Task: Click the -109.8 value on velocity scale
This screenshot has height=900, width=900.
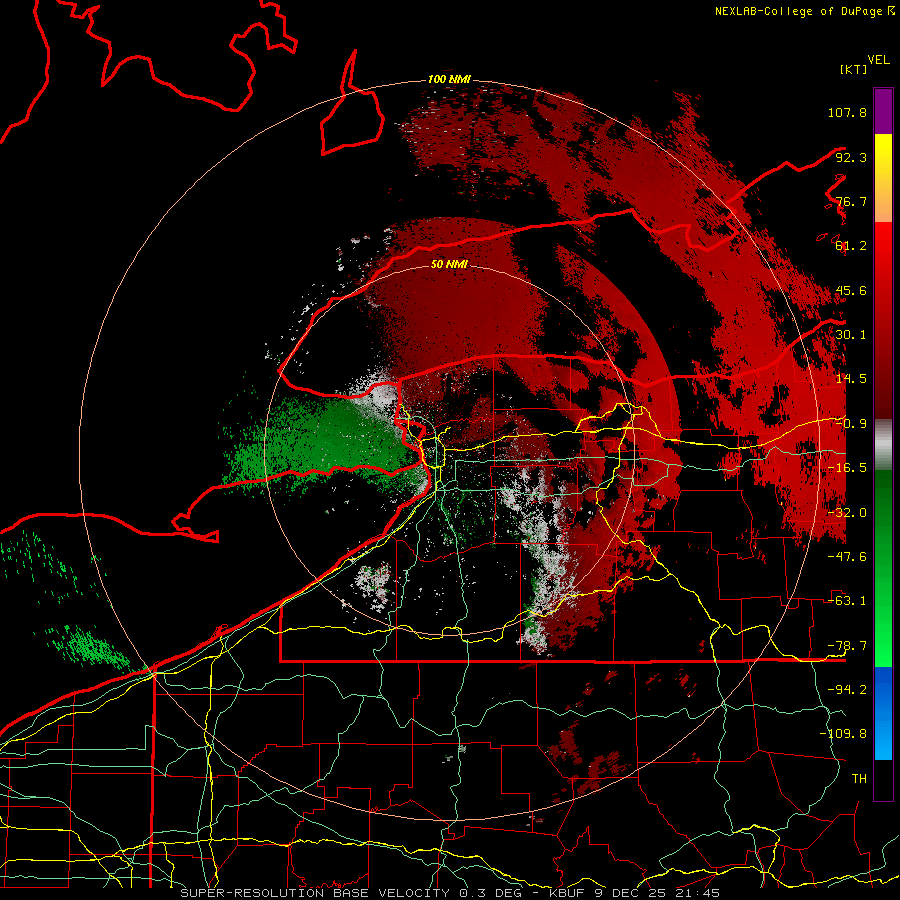Action: coord(843,734)
